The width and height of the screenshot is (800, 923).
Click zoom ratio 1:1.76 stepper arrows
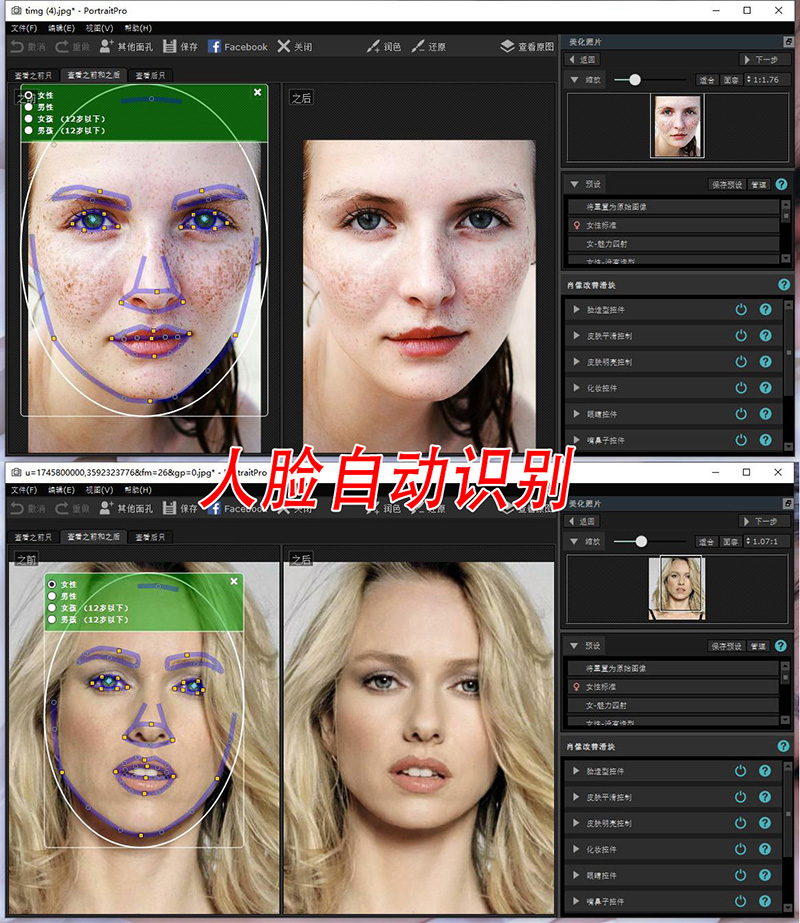click(x=749, y=79)
